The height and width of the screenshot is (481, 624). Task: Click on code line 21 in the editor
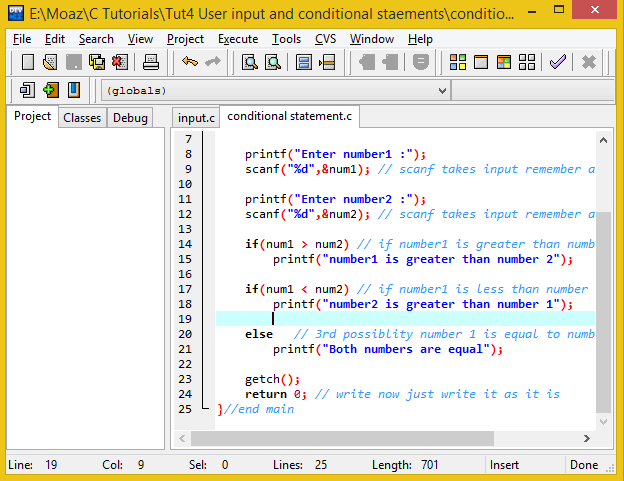tap(385, 349)
